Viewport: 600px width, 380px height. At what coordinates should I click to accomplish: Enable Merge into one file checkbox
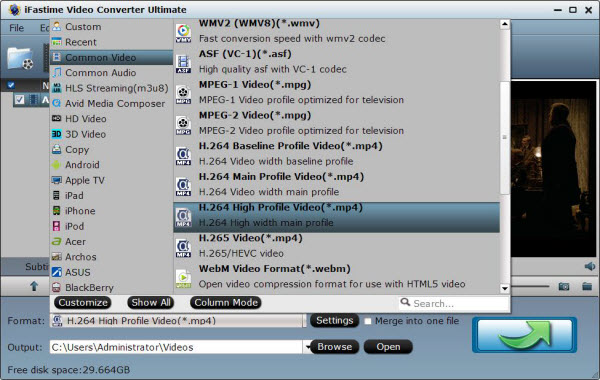(368, 321)
